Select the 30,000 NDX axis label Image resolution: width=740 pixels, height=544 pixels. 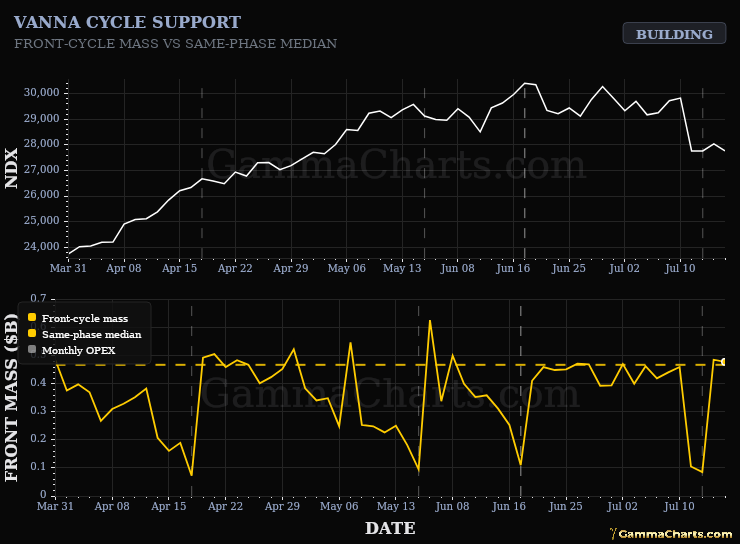[x=42, y=92]
